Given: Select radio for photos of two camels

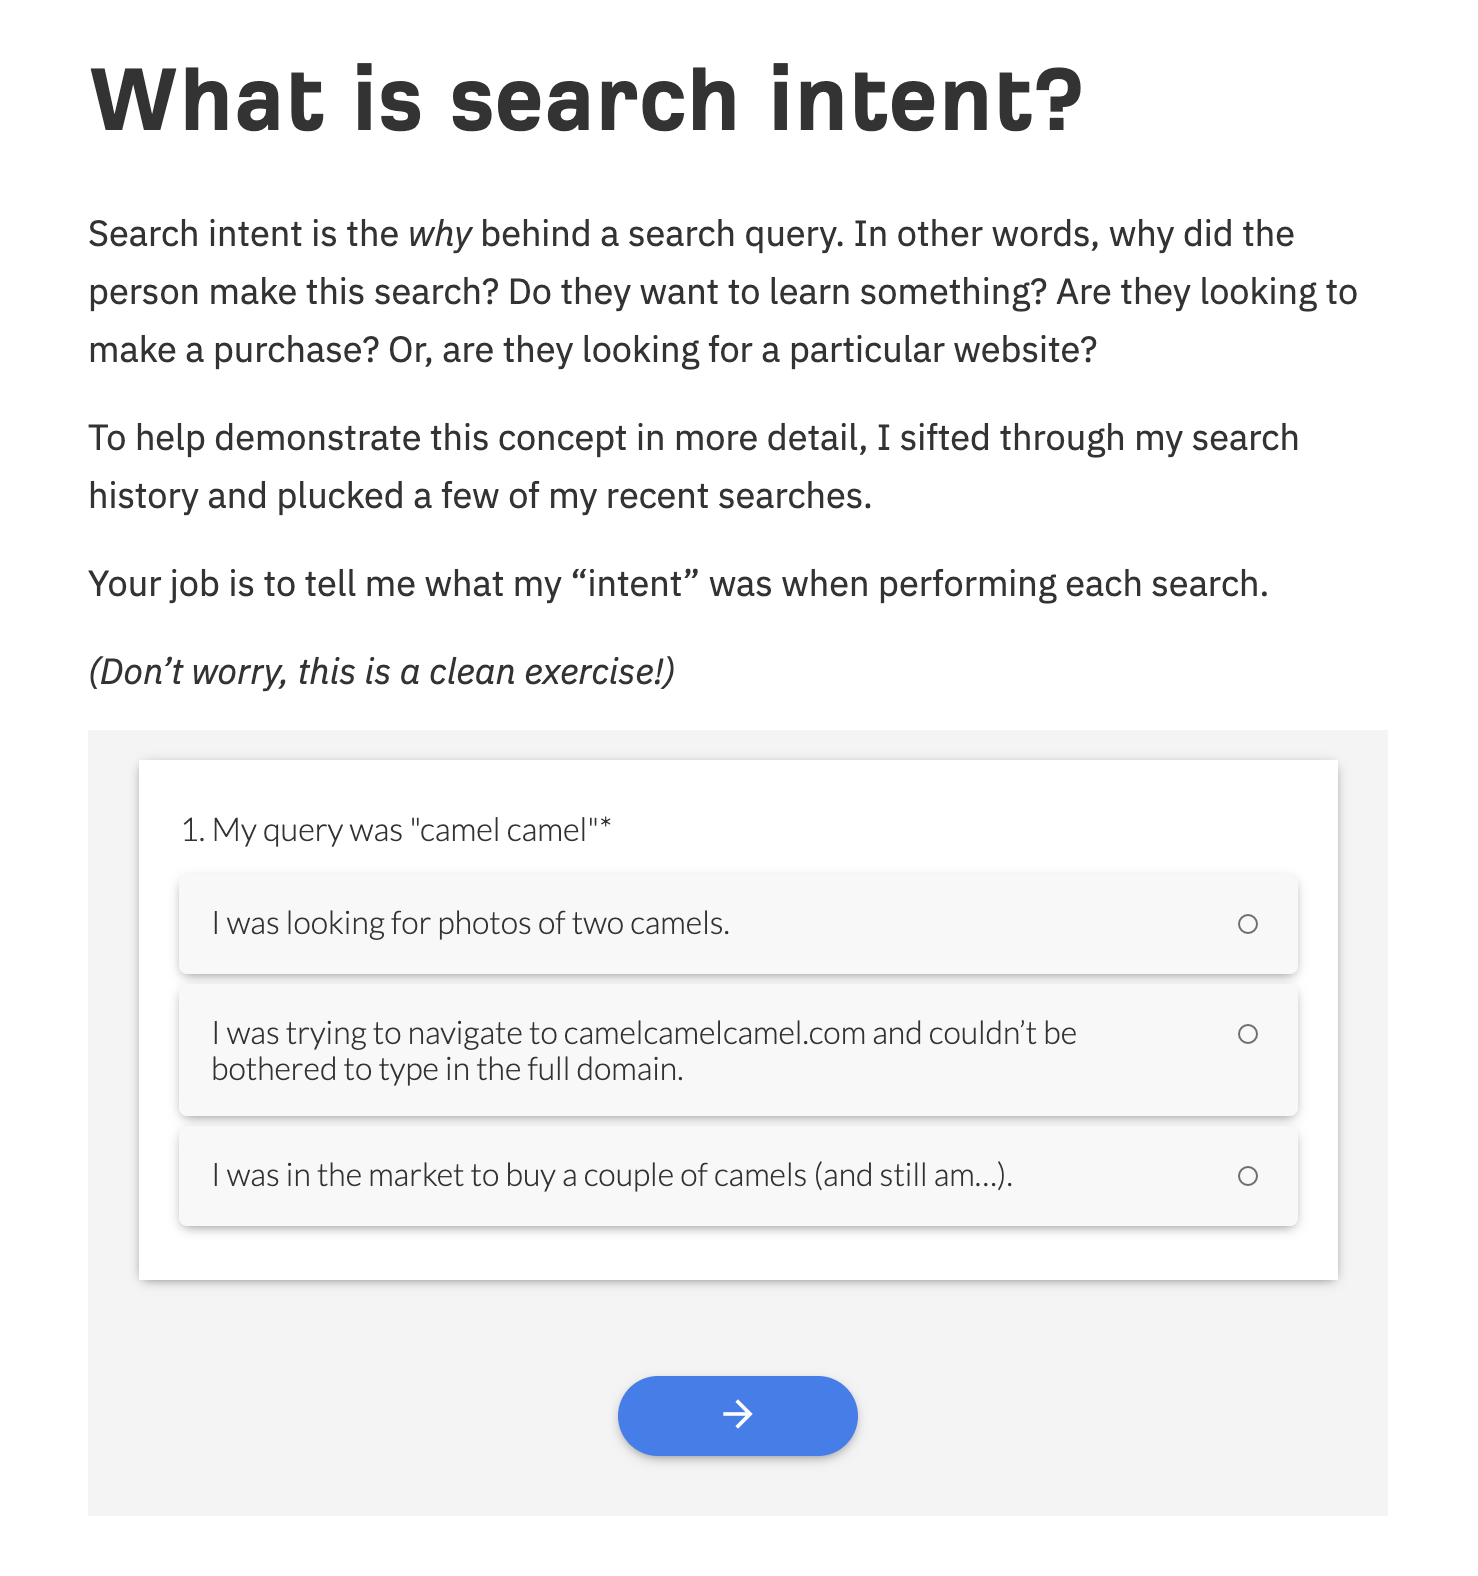Looking at the screenshot, I should [1248, 924].
